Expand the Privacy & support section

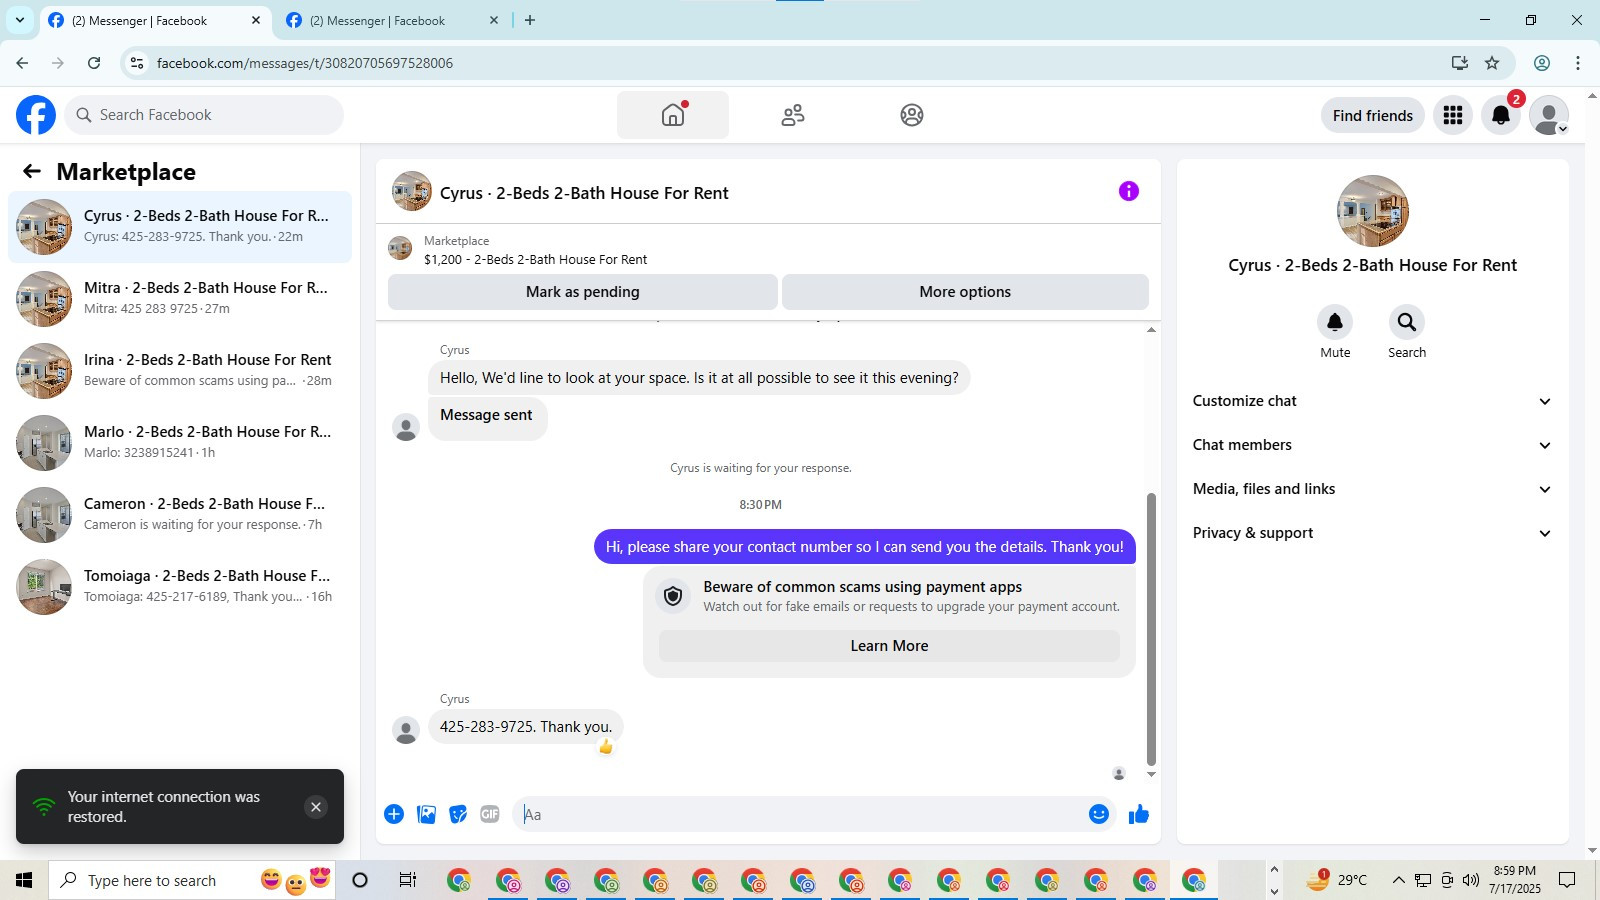tap(1373, 533)
